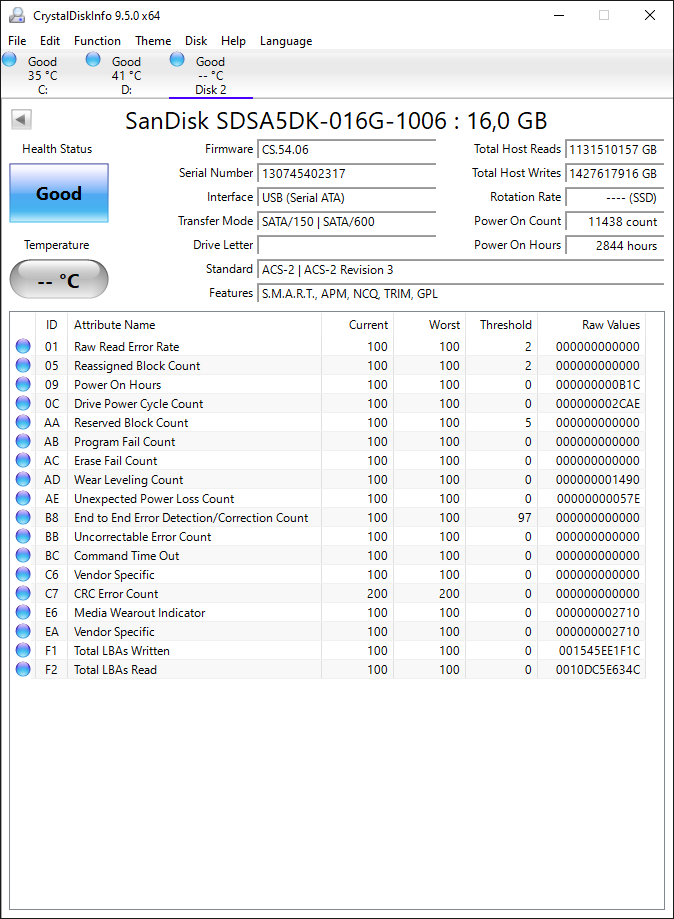
Task: Click status orb for CRC Error Count
Action: [x=23, y=593]
